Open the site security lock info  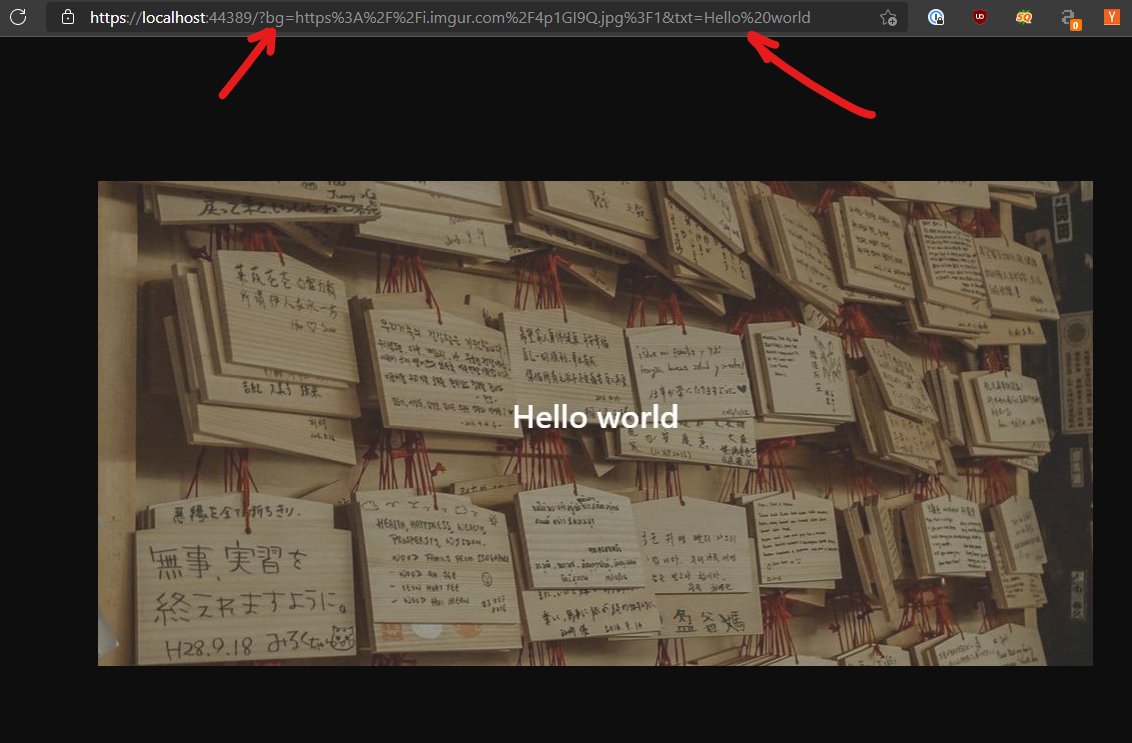coord(68,17)
